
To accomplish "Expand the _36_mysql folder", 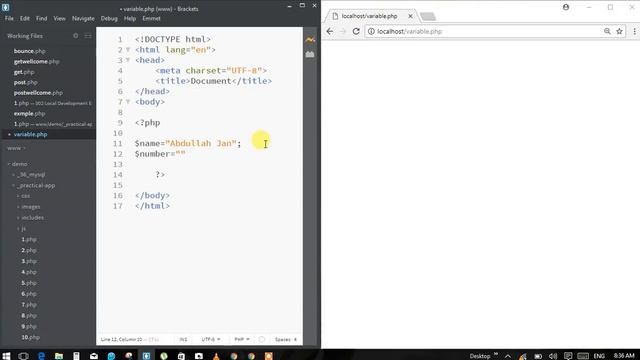I will click(13, 175).
